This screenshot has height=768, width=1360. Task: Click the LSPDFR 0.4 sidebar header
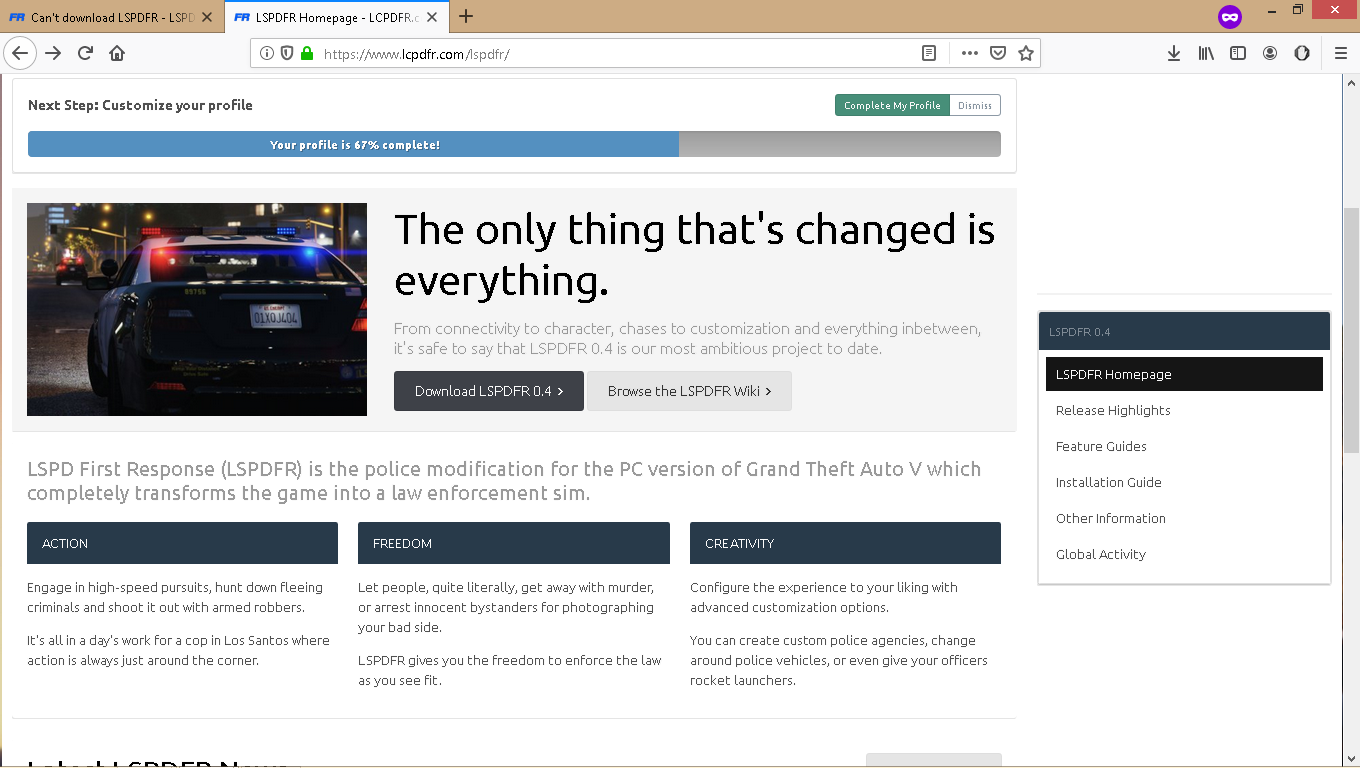click(x=1184, y=331)
